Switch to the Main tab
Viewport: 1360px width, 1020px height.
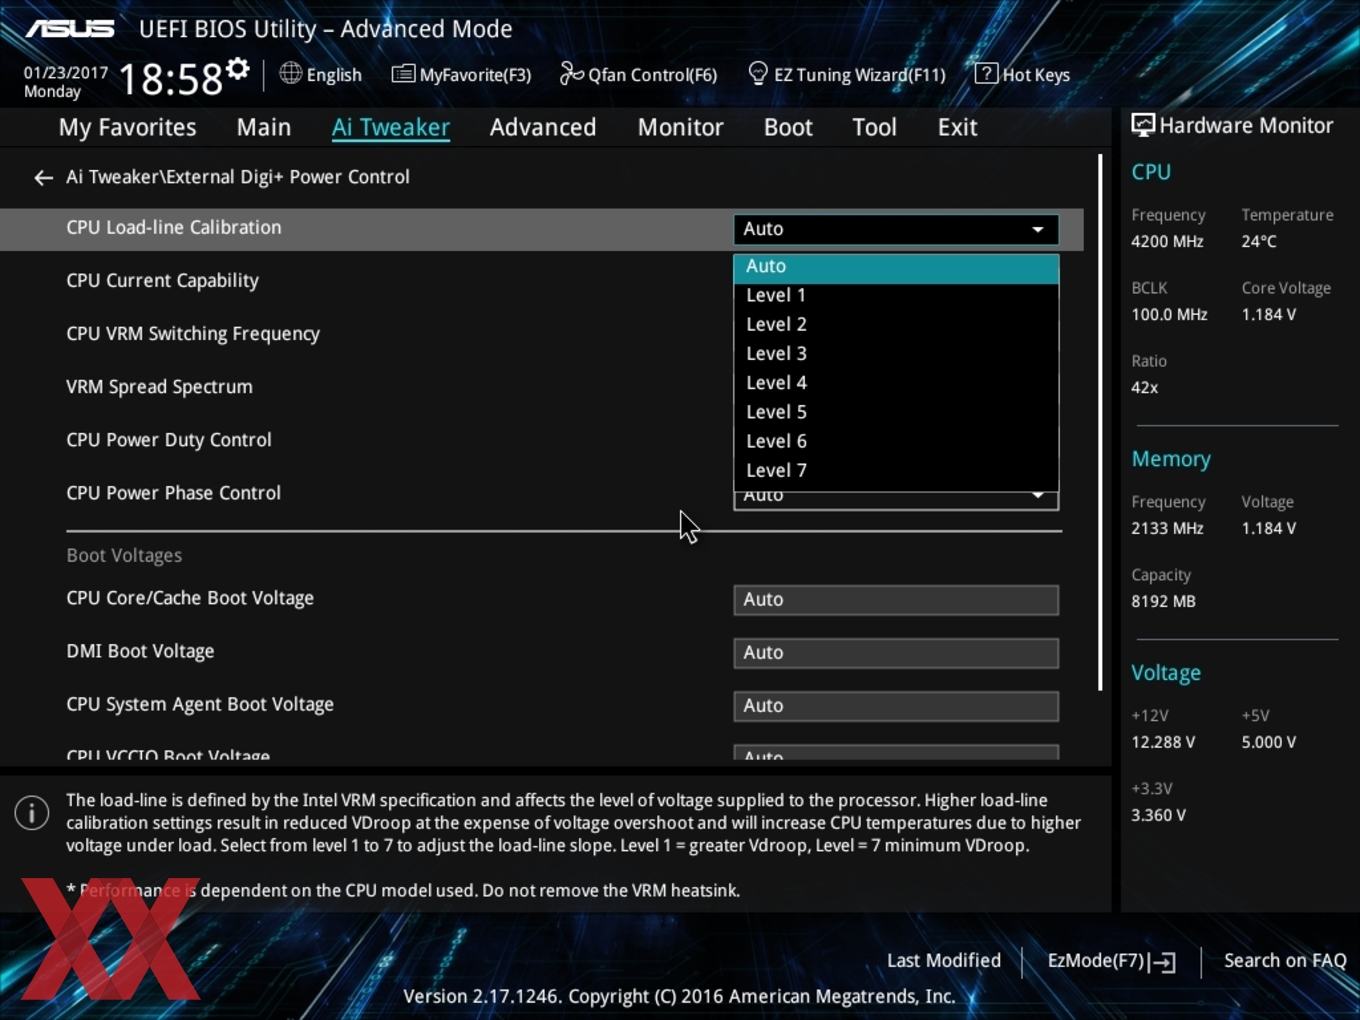pyautogui.click(x=264, y=127)
